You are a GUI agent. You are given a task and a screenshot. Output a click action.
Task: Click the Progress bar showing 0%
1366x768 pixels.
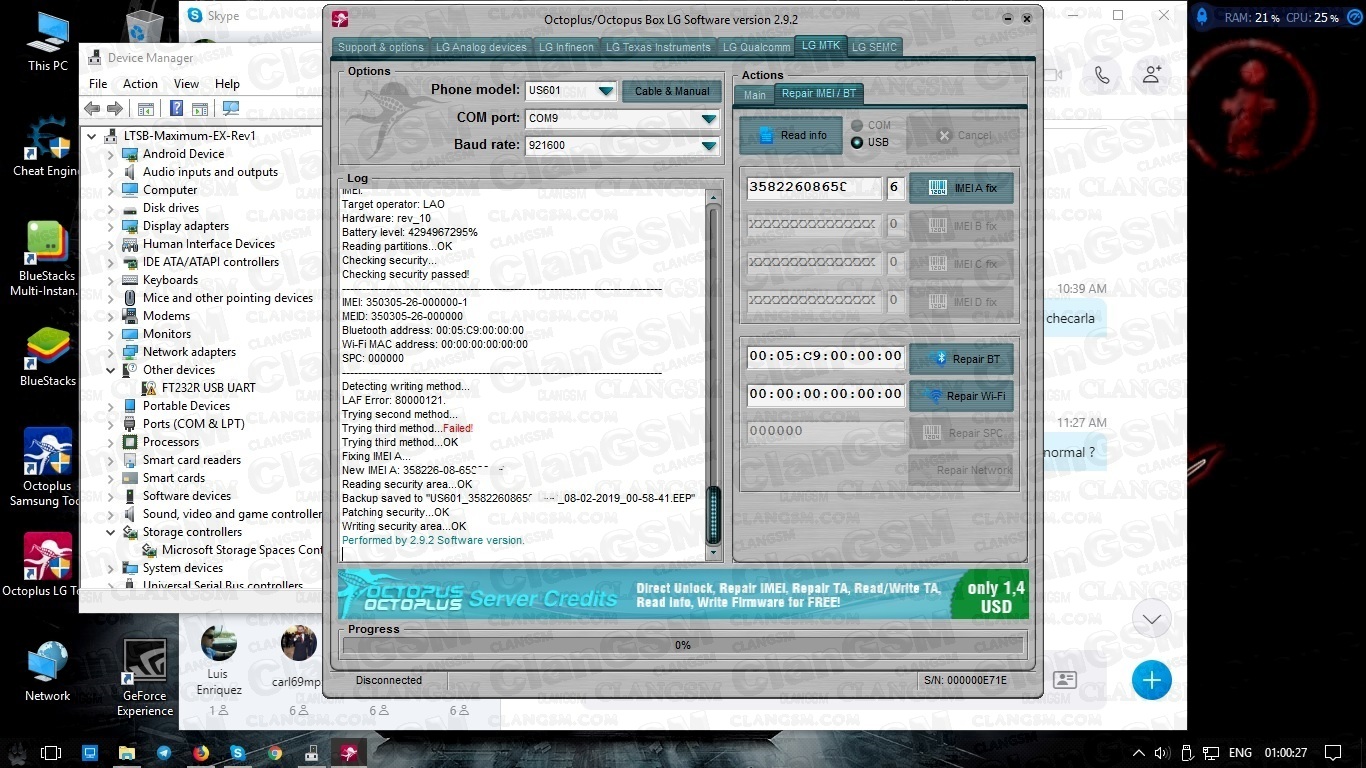[x=683, y=645]
